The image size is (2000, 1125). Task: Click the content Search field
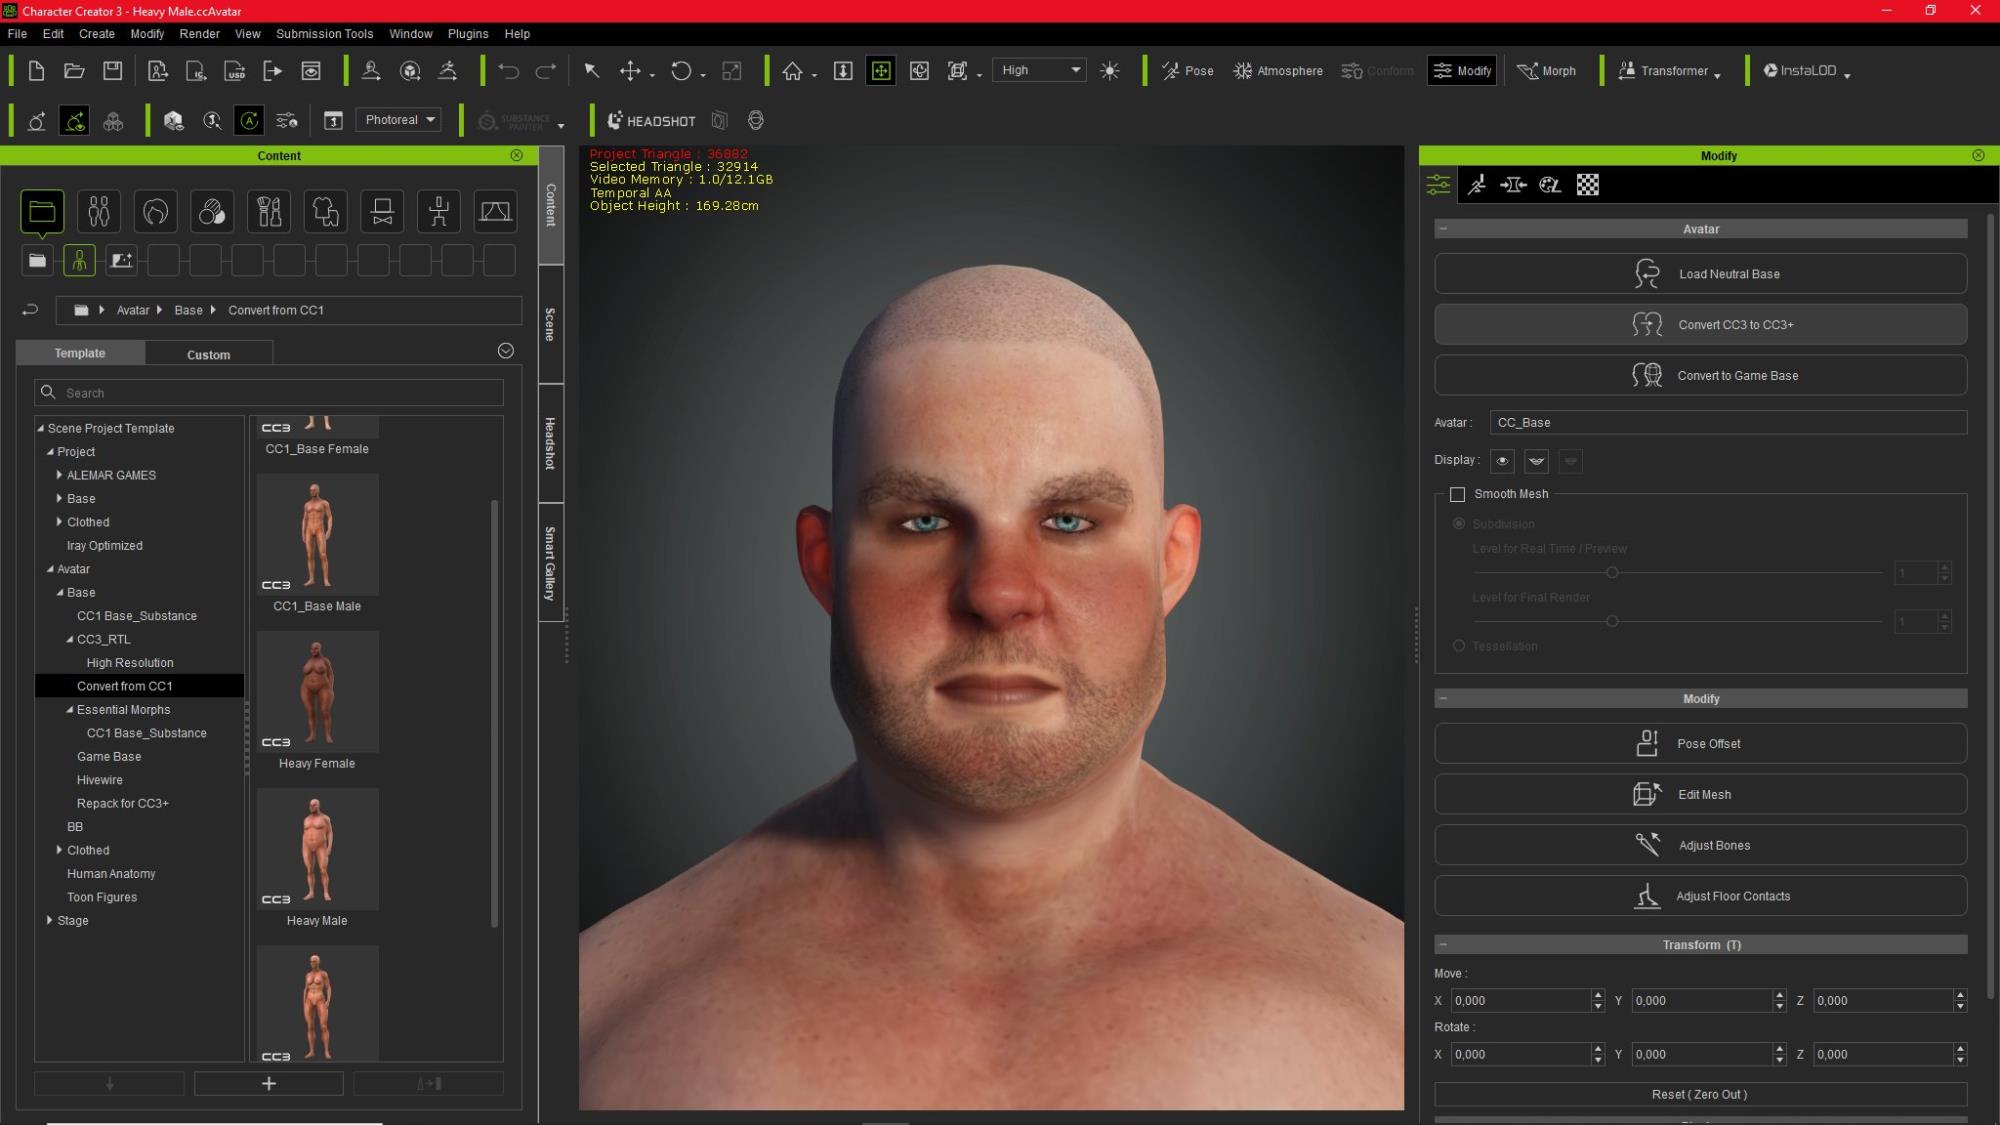[269, 393]
